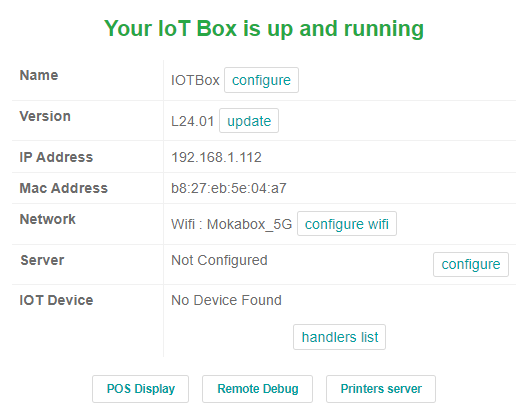The height and width of the screenshot is (414, 527).
Task: Open POS Display
Action: pyautogui.click(x=140, y=389)
